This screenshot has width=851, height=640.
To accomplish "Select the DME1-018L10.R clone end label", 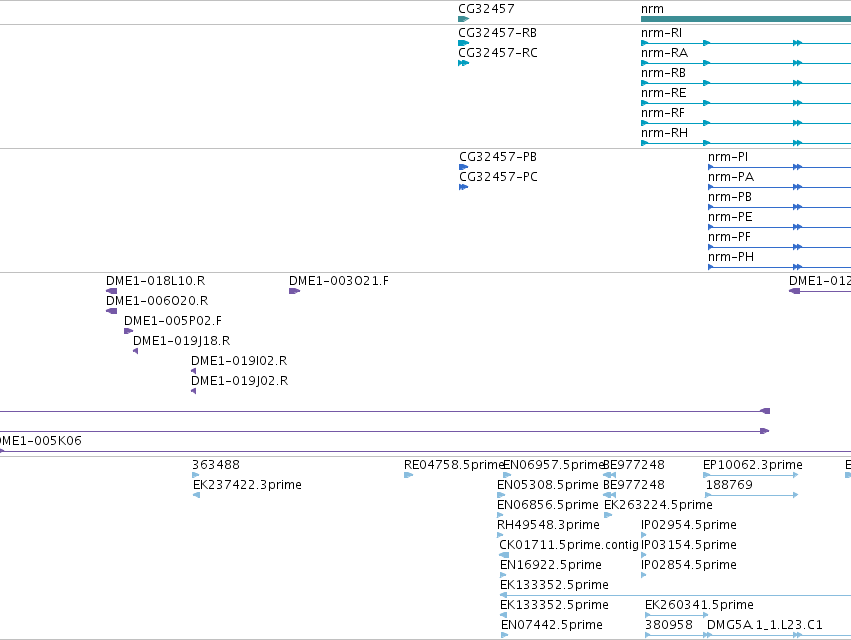I will coord(155,281).
